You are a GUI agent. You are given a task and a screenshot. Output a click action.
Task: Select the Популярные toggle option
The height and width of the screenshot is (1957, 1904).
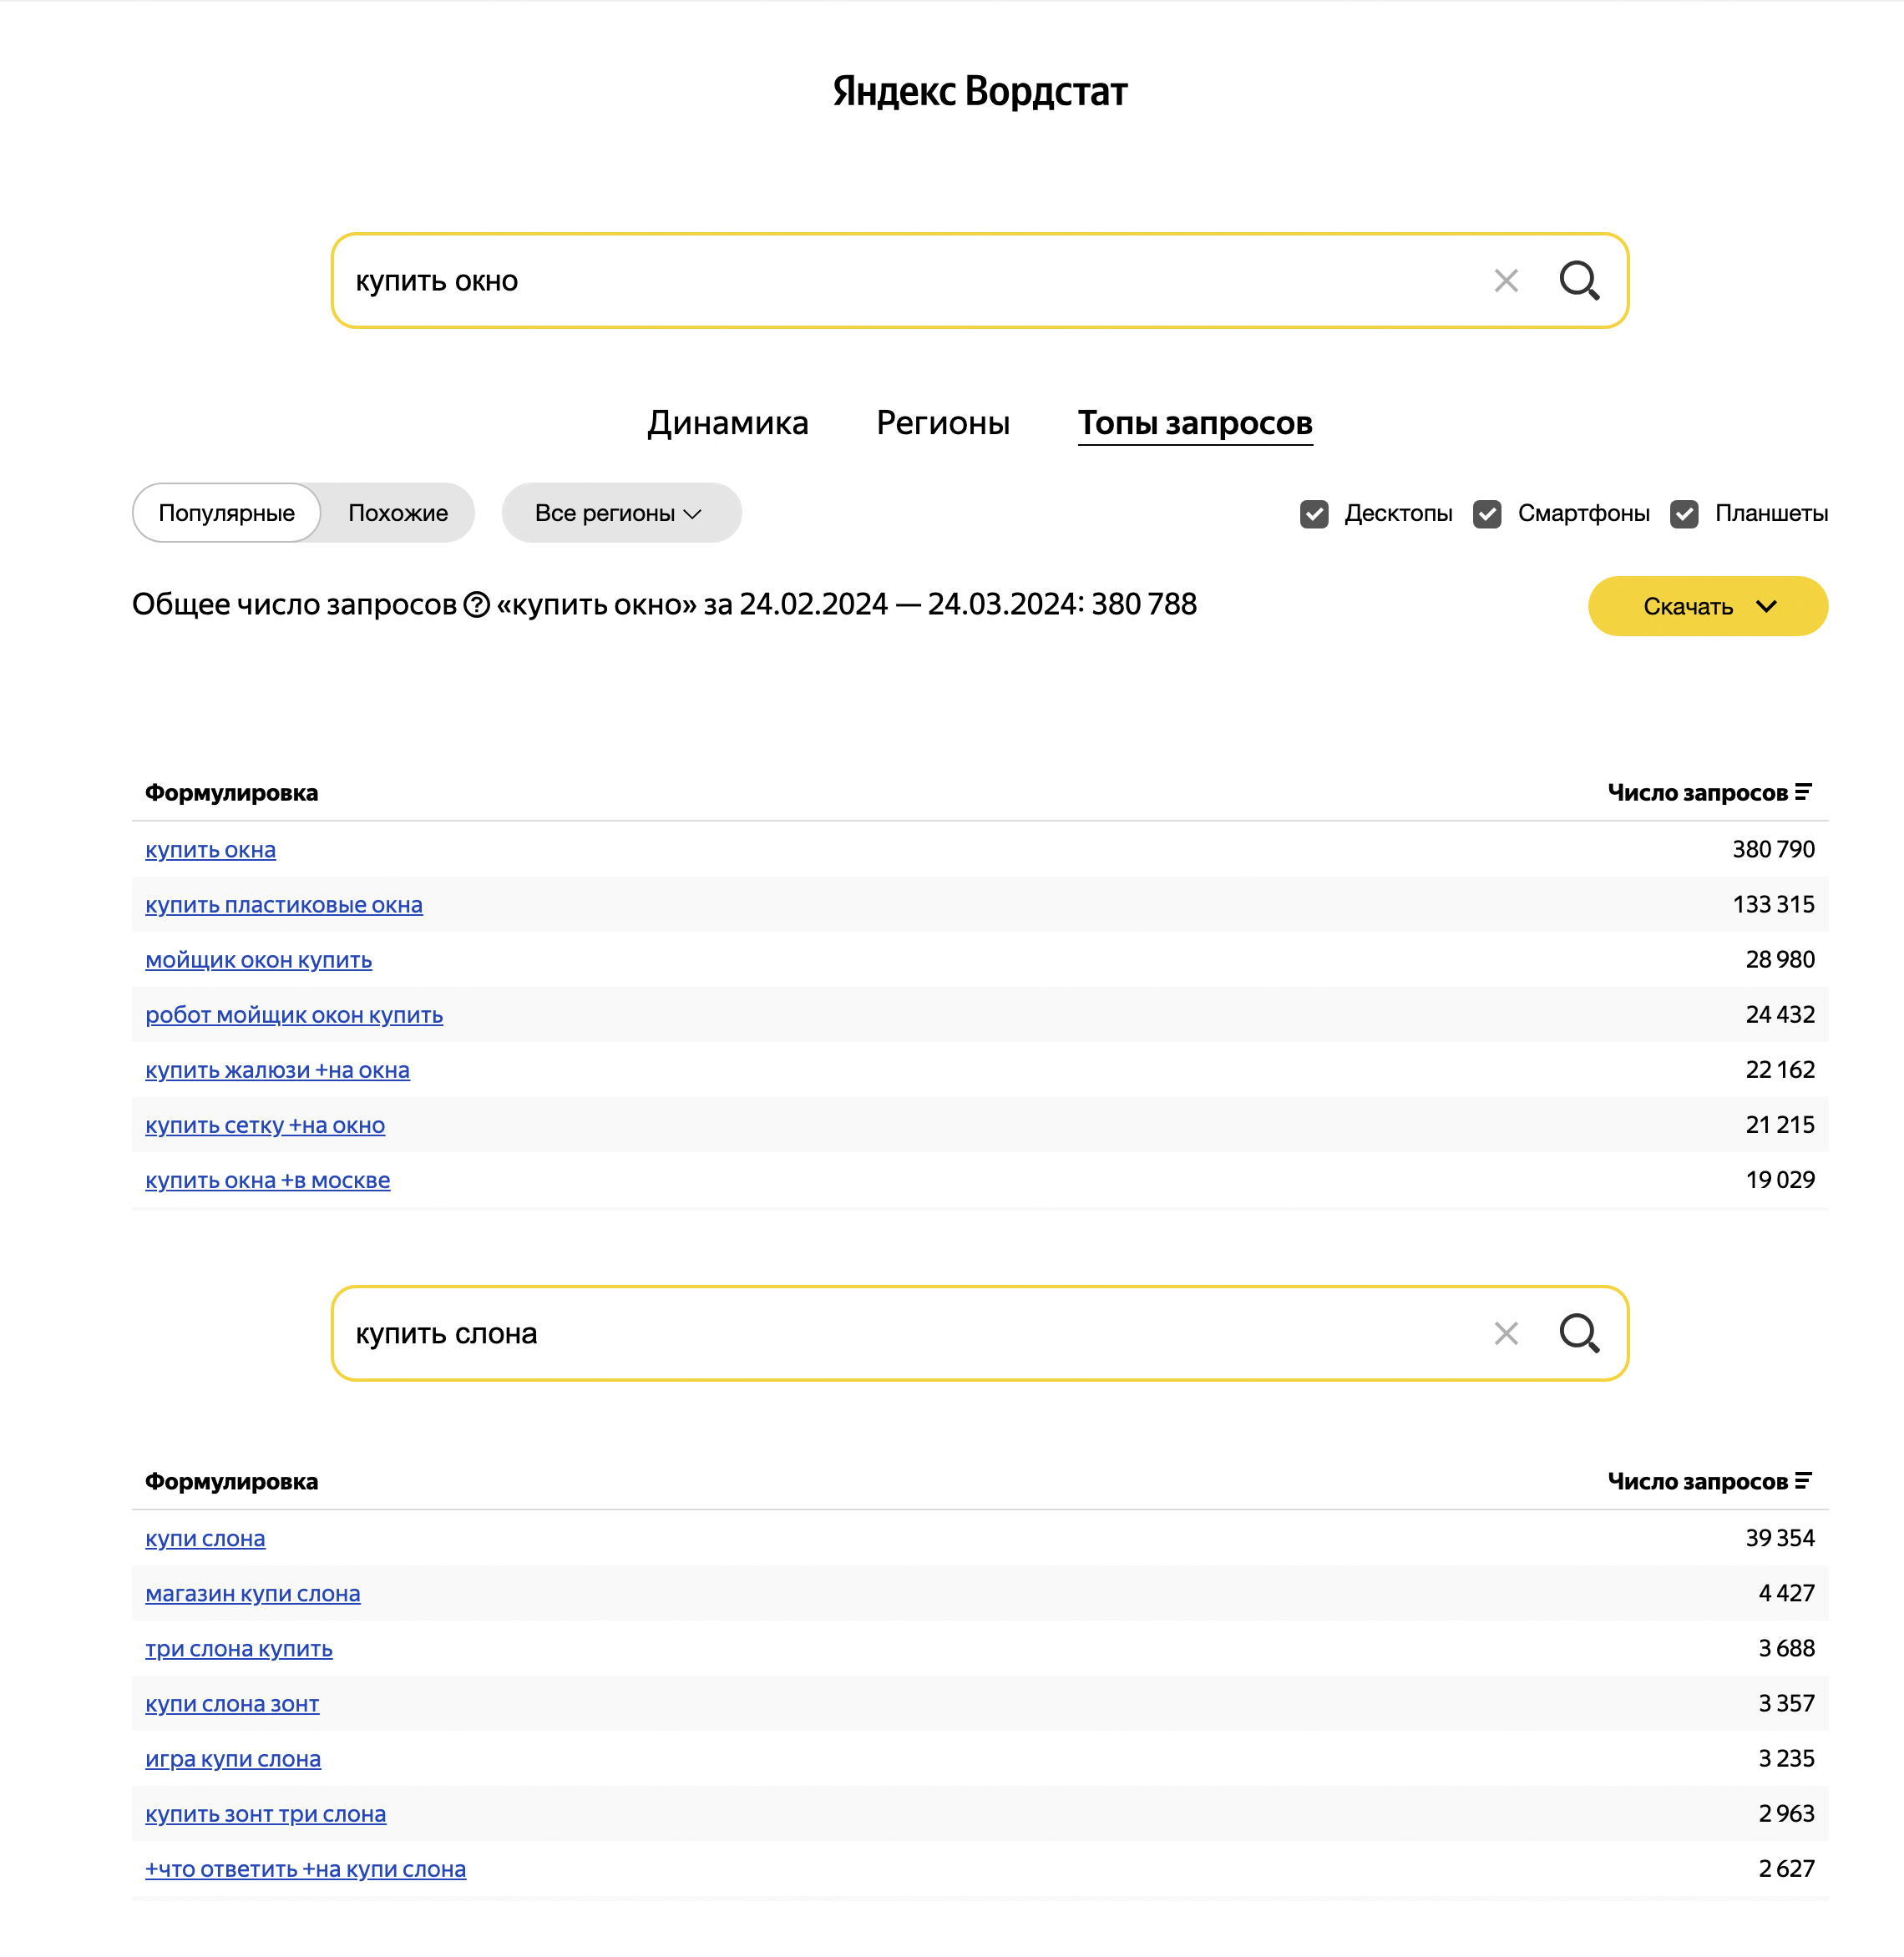click(x=227, y=513)
